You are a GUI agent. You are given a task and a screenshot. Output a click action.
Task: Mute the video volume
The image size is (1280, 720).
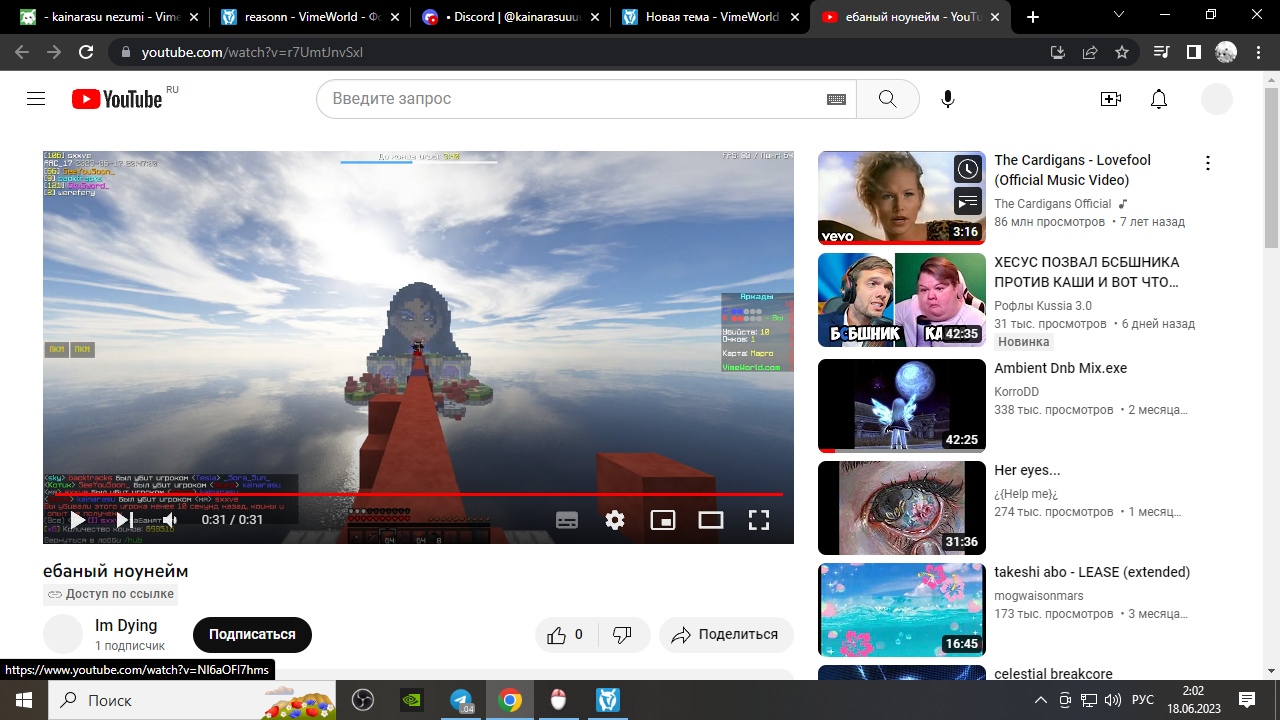(x=170, y=520)
